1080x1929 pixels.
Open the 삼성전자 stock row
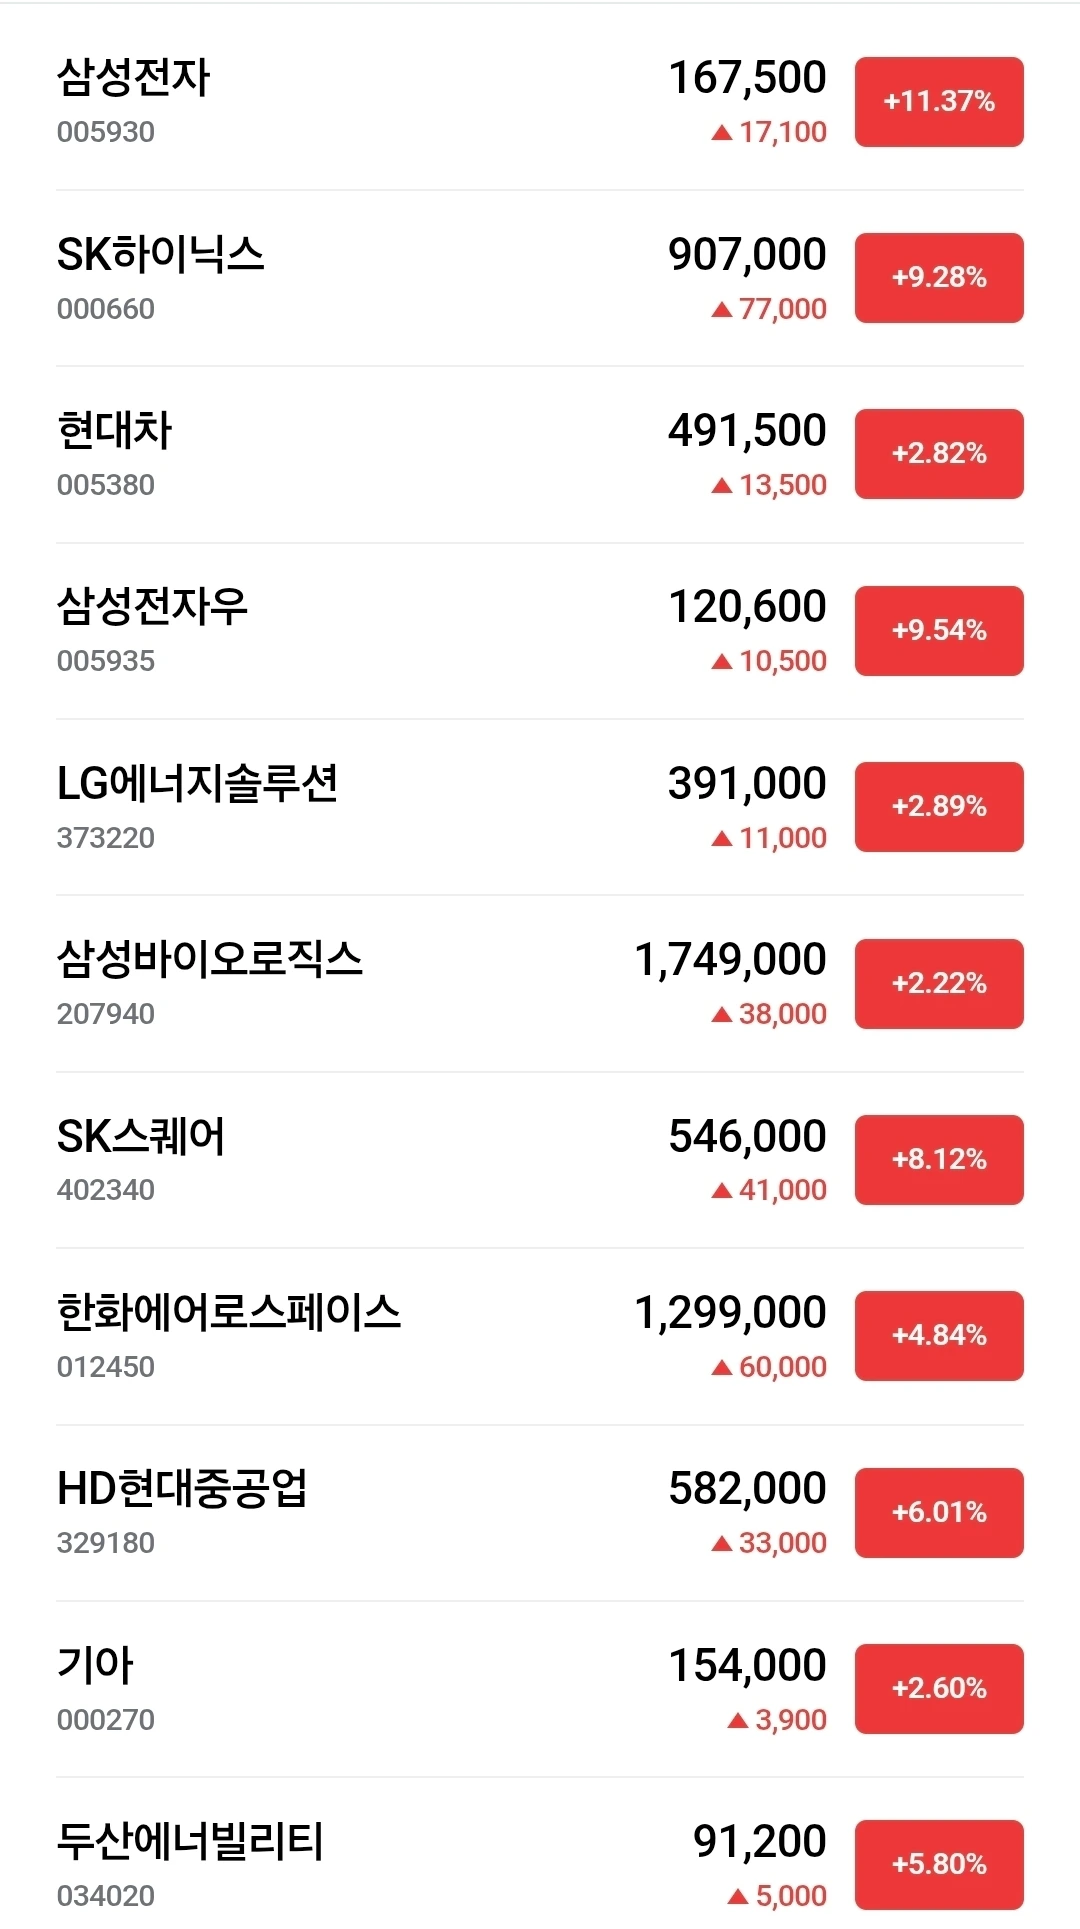point(133,78)
